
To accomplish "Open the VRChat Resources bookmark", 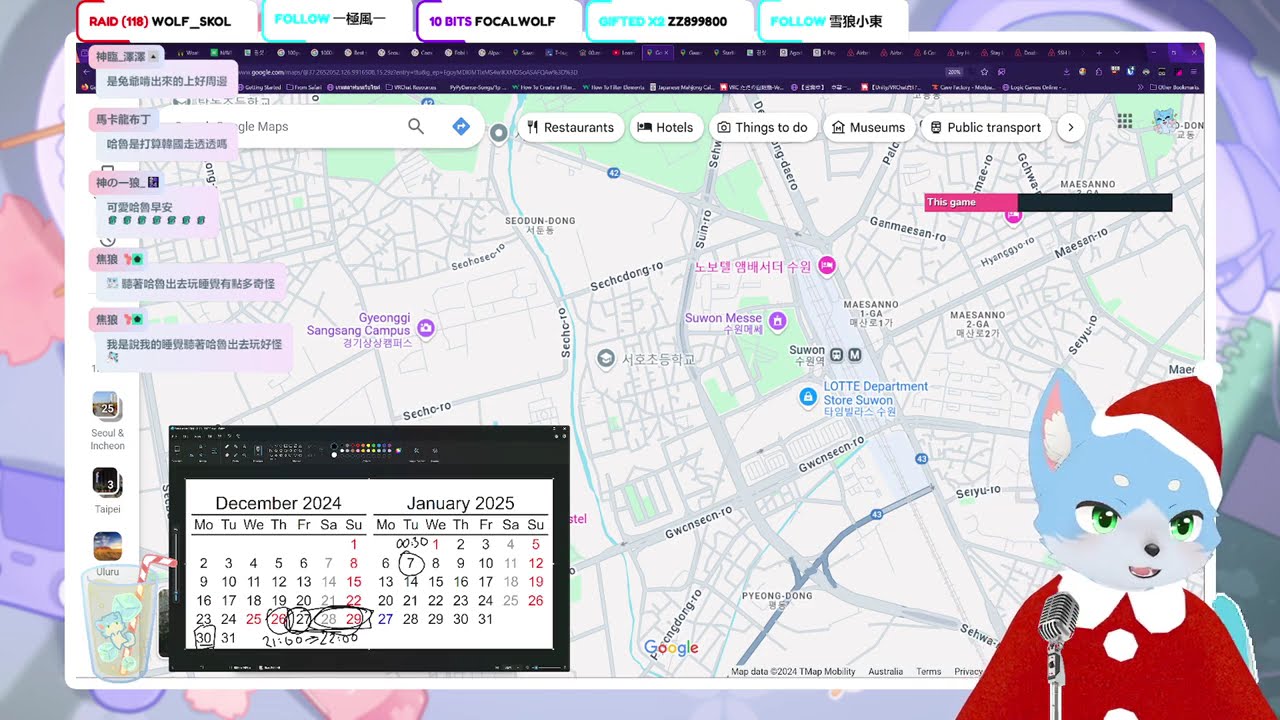I will [x=412, y=87].
